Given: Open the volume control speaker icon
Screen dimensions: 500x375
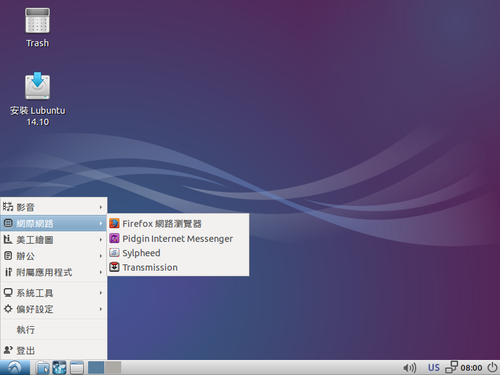Looking at the screenshot, I should pos(409,368).
